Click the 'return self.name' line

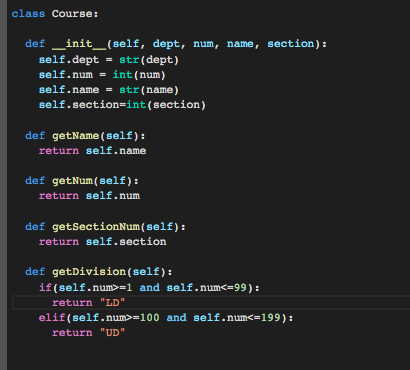(x=92, y=151)
